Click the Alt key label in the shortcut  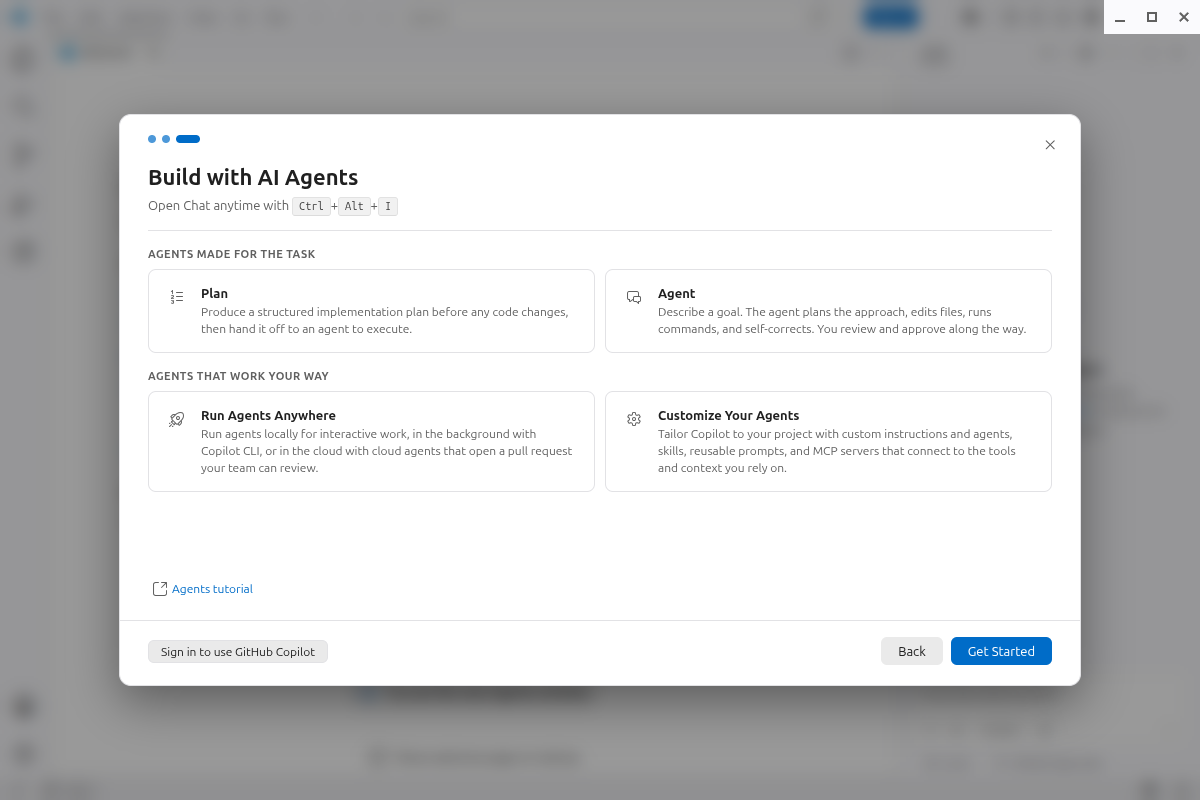(354, 206)
